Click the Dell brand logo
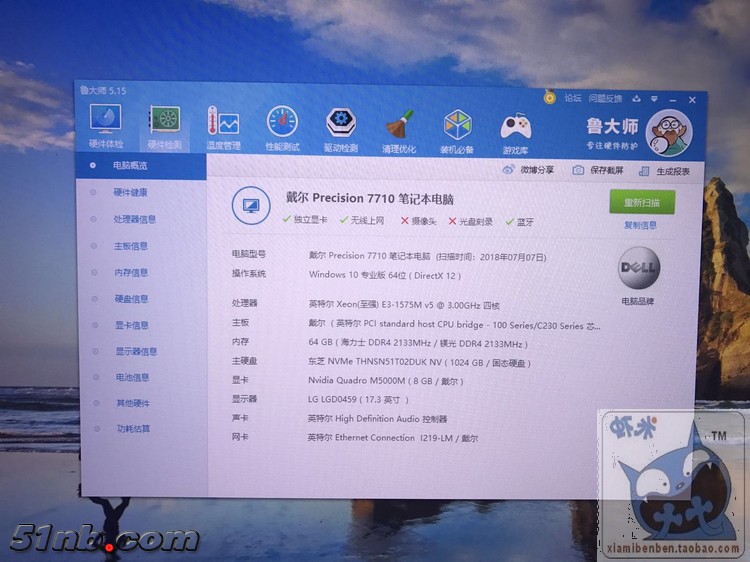Screen dimensions: 750x562 tap(639, 268)
